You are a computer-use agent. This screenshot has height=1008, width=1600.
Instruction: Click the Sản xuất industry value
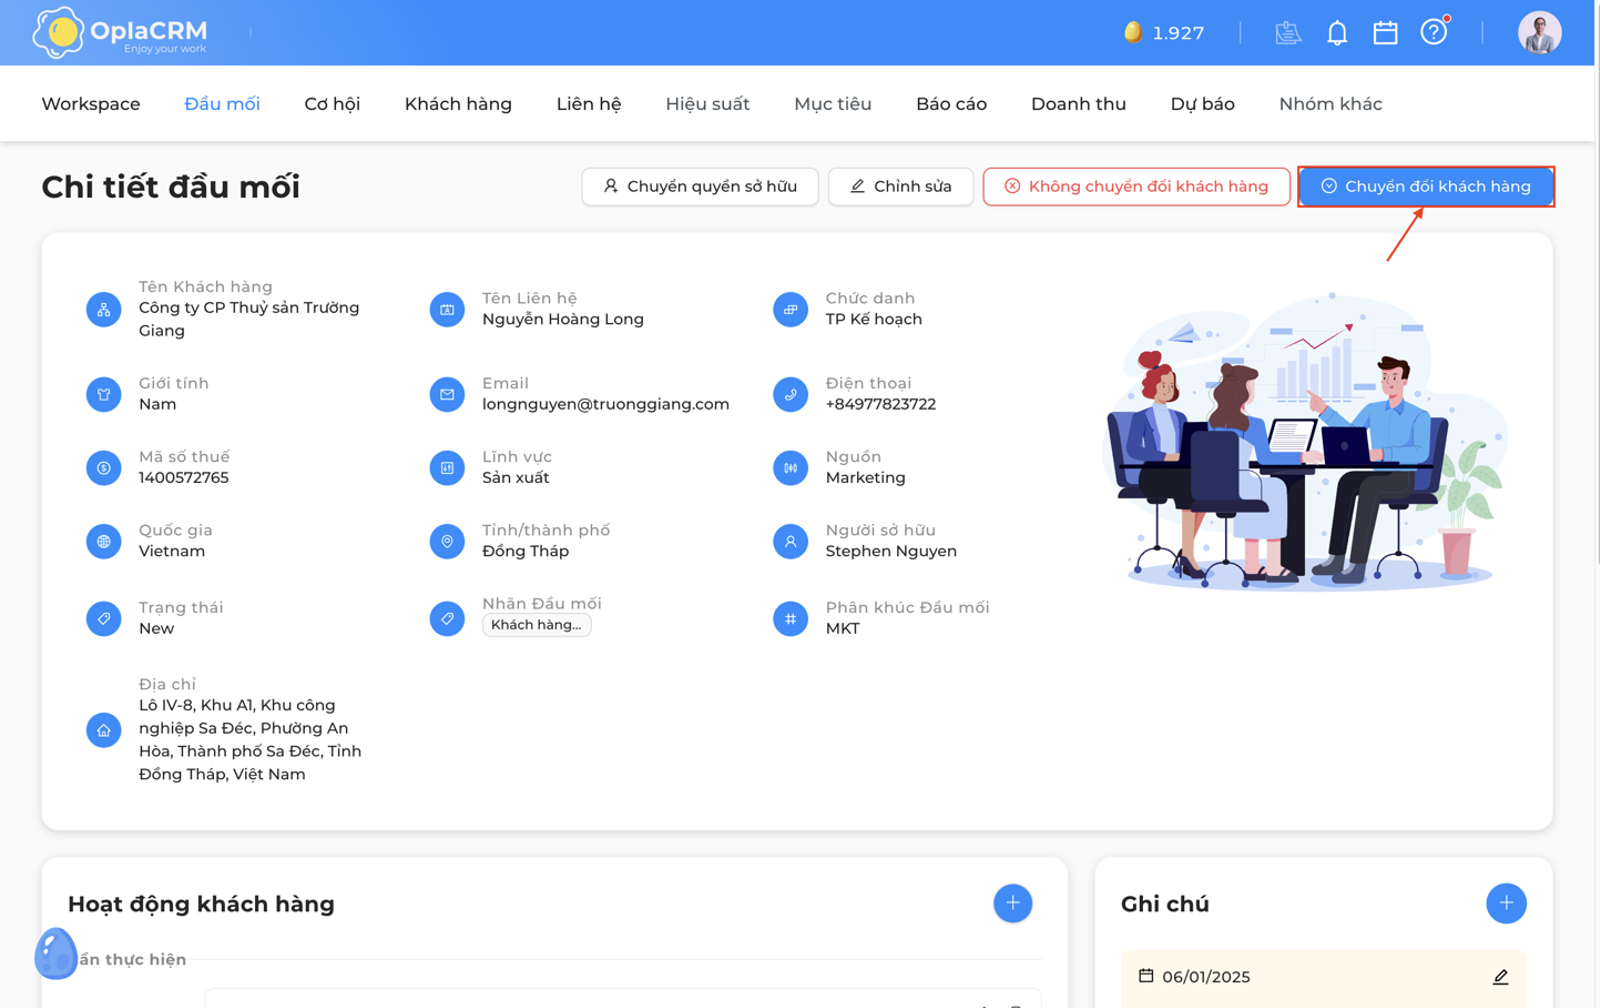click(516, 478)
